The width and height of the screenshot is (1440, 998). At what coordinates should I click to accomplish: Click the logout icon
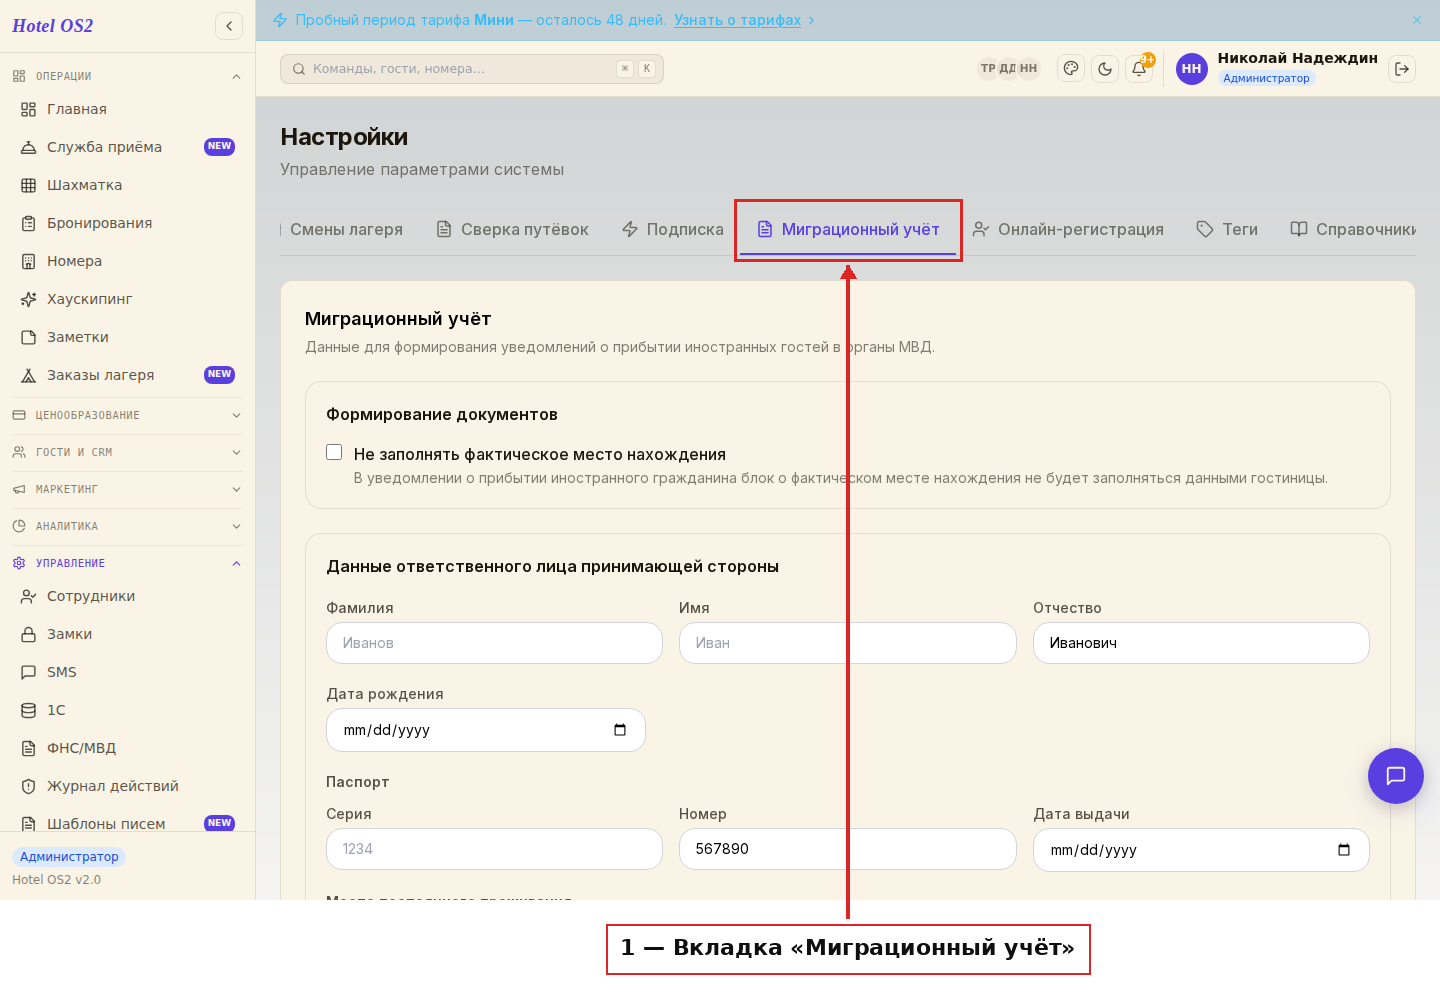pos(1402,69)
